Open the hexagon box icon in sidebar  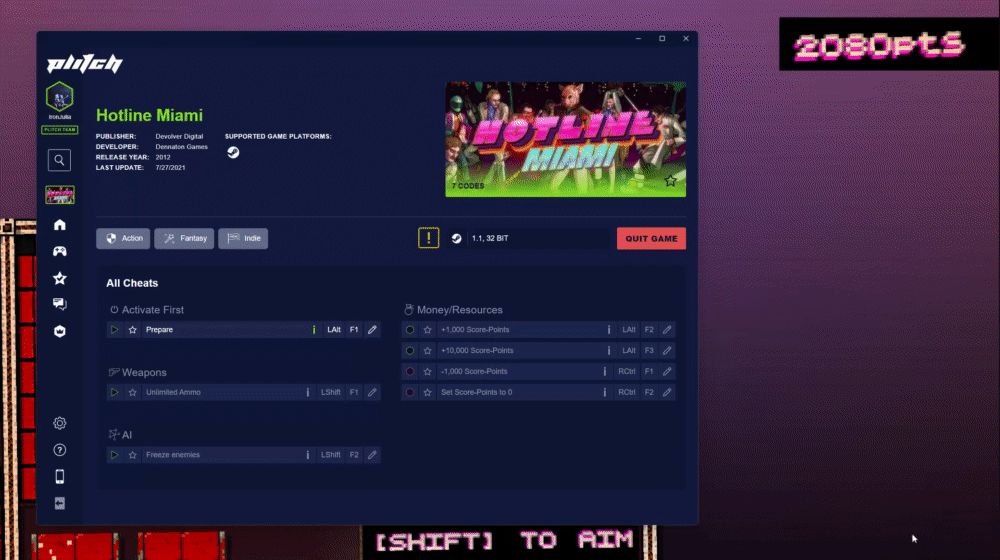[x=59, y=331]
